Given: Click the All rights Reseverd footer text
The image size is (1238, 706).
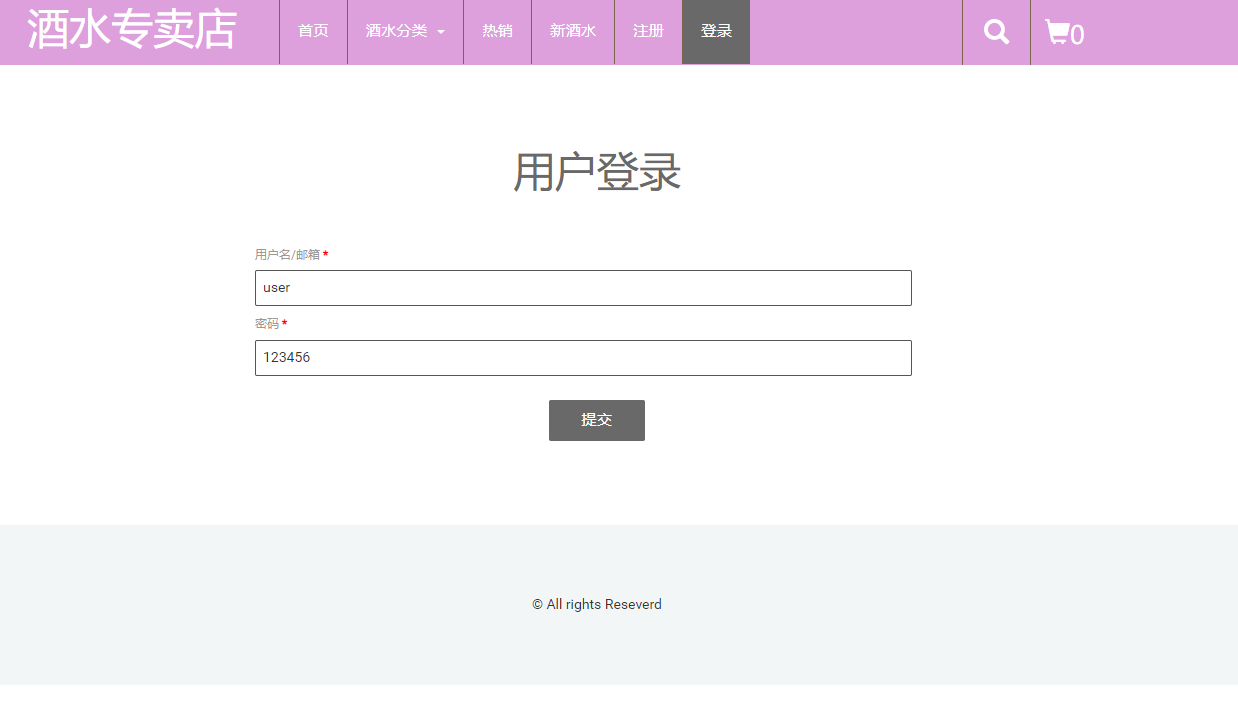Looking at the screenshot, I should click(596, 604).
